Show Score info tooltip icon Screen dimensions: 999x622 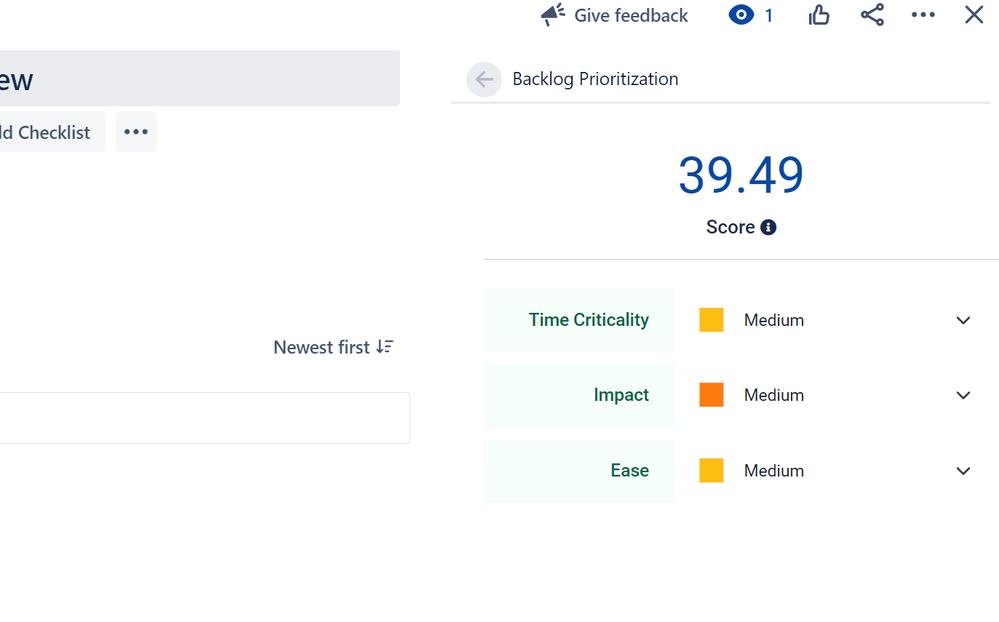tap(768, 228)
